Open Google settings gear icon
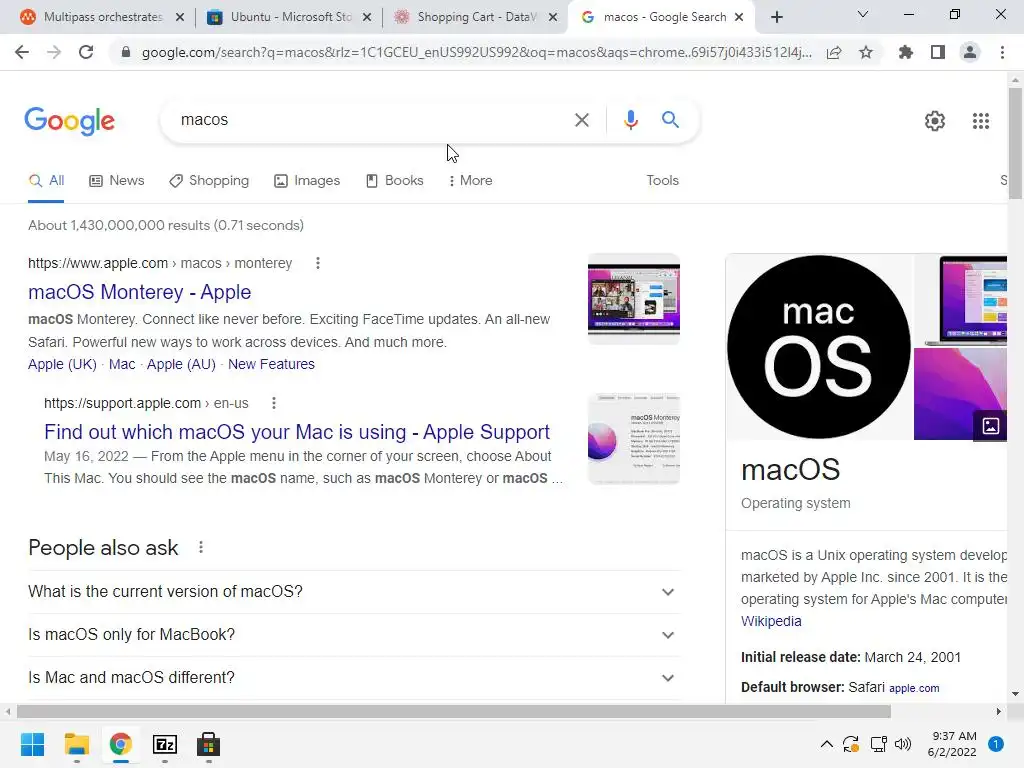Image resolution: width=1024 pixels, height=768 pixels. click(x=935, y=121)
